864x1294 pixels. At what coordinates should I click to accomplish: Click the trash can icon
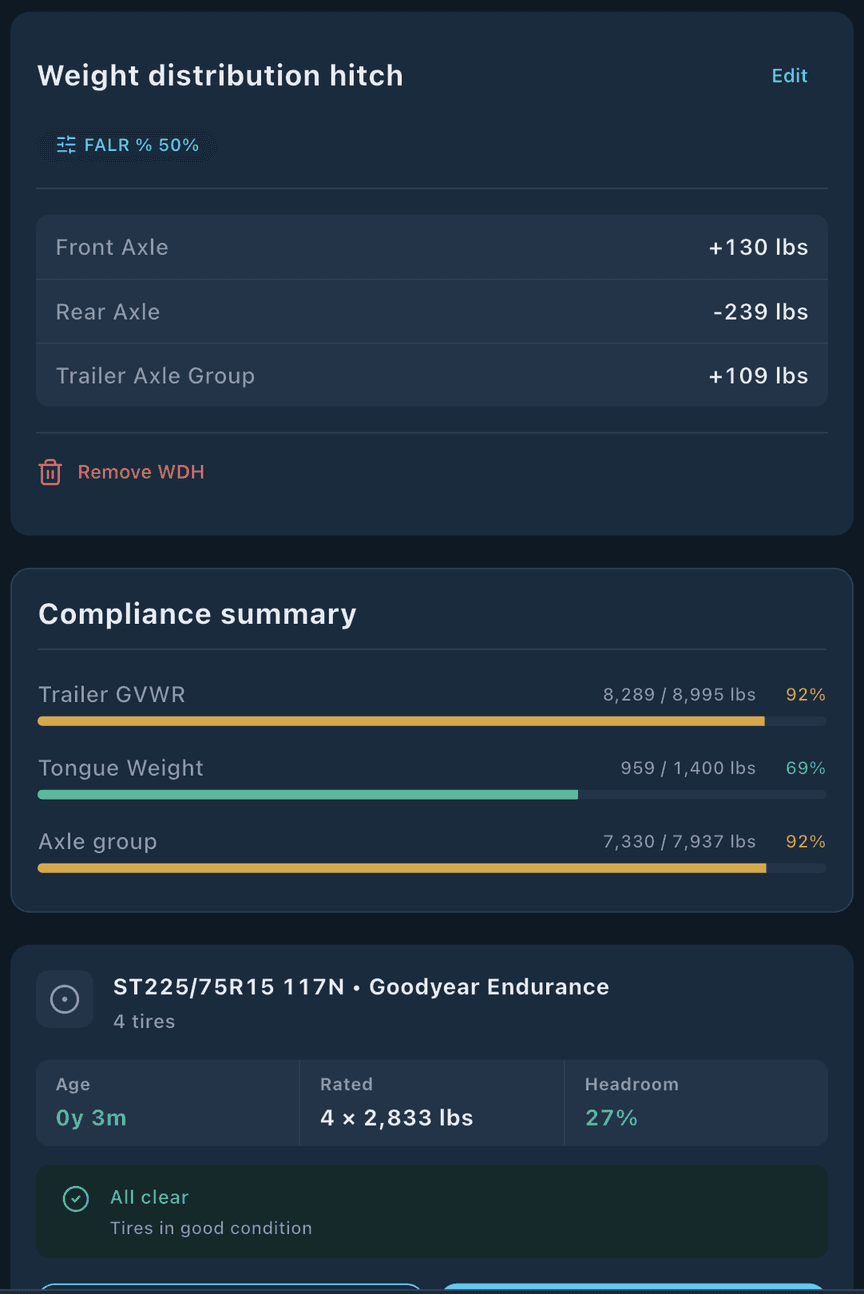[x=50, y=472]
